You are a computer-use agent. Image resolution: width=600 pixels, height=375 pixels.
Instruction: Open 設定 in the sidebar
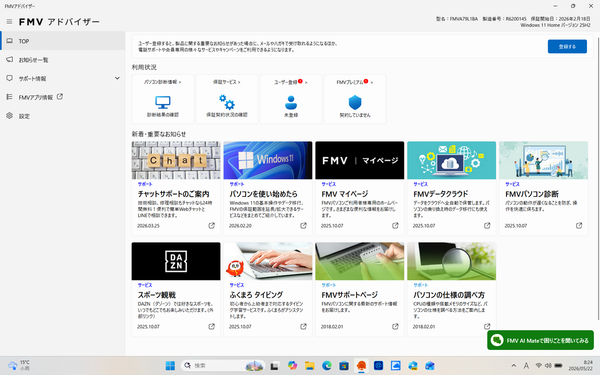pos(63,116)
